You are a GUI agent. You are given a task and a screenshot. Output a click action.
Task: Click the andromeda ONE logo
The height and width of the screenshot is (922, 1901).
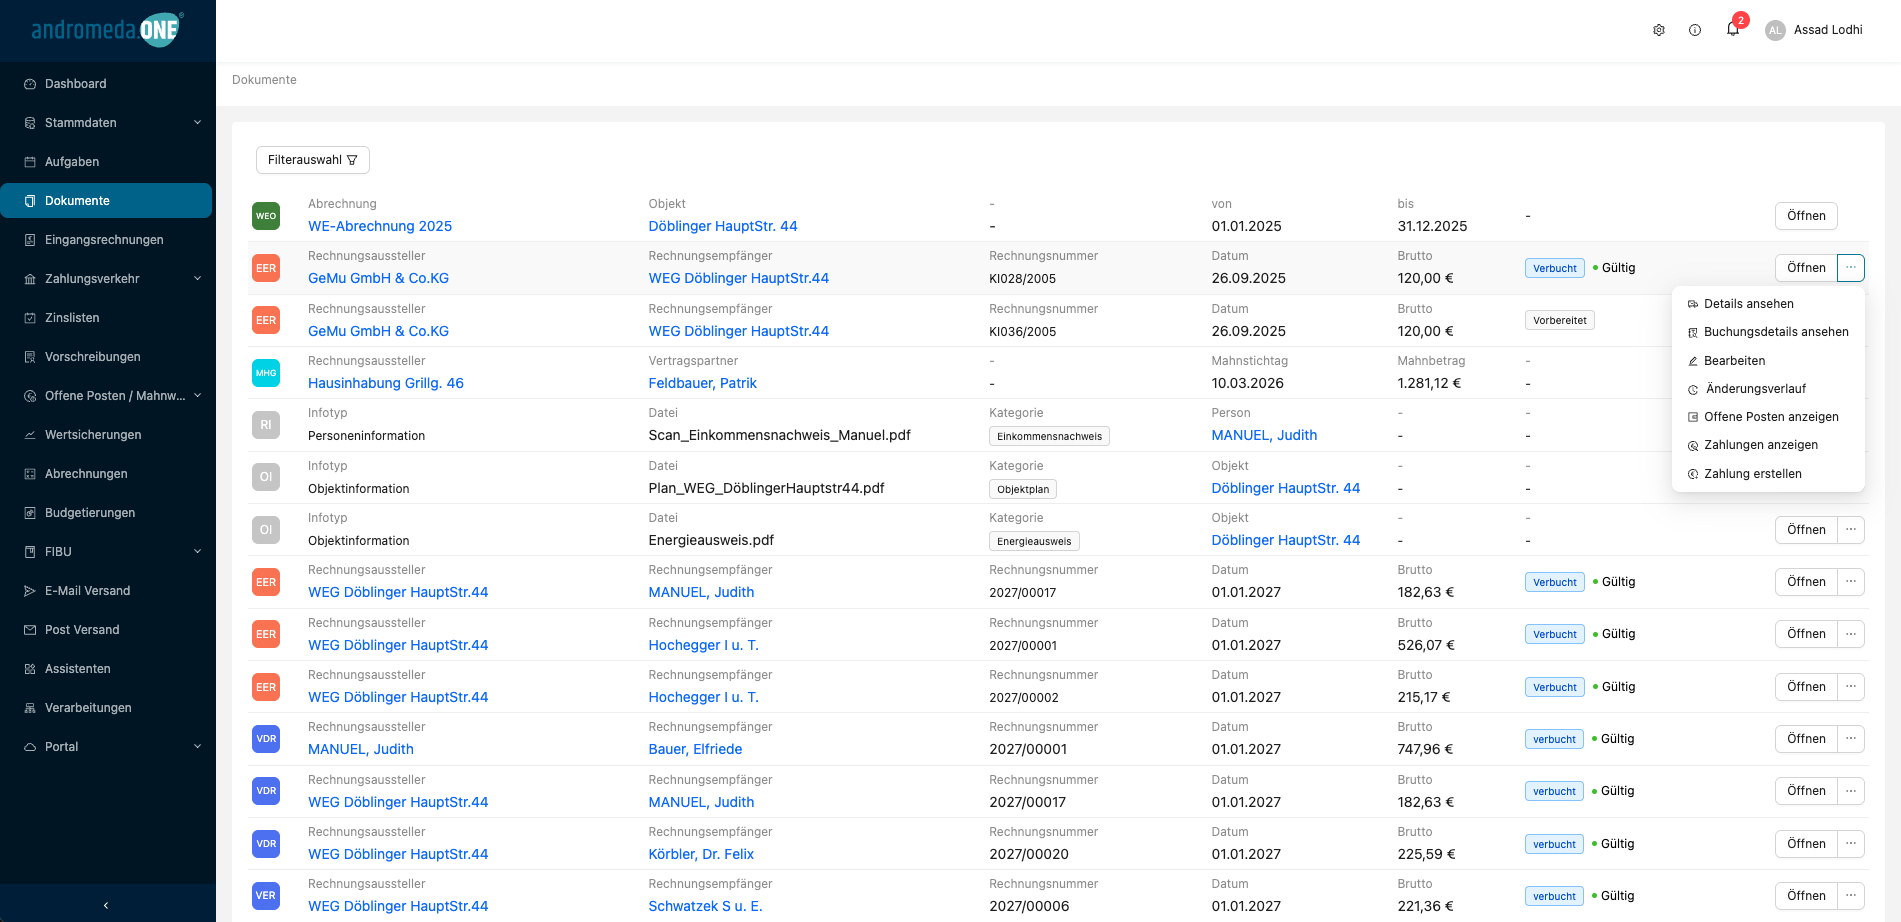click(x=105, y=30)
